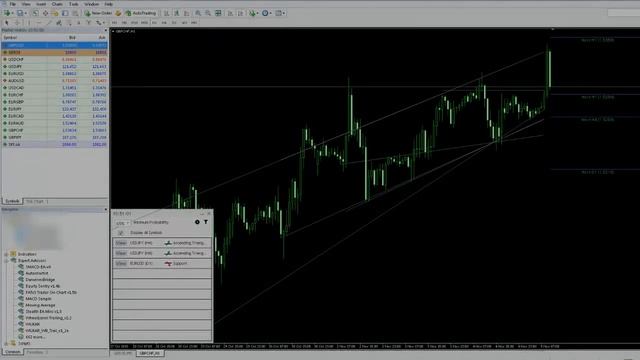Viewport: 640px width, 360px height.
Task: Click the filter icon in pattern panel
Action: click(206, 222)
